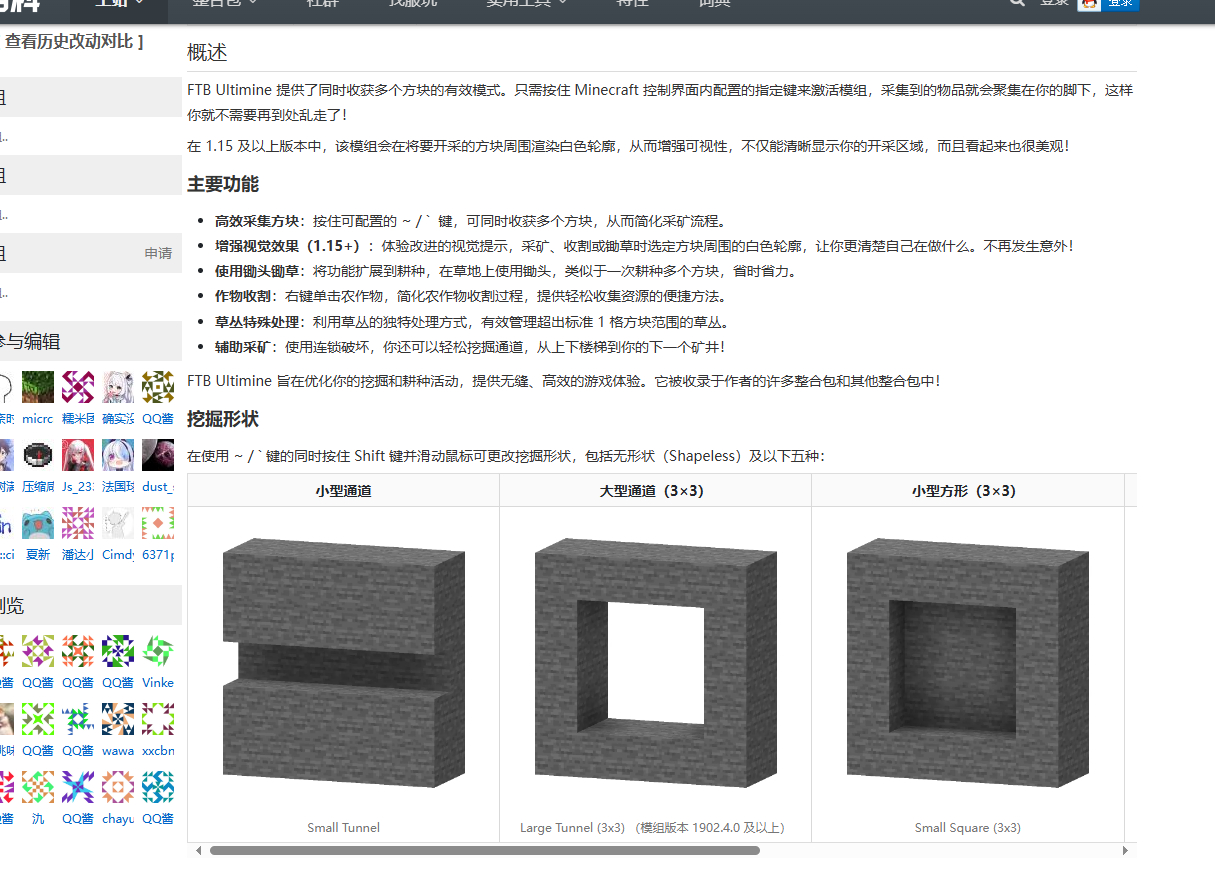The image size is (1215, 882).
Task: Open the purple-blue pinwheel QQ酱 avatar beside chayu
Action: 78,787
